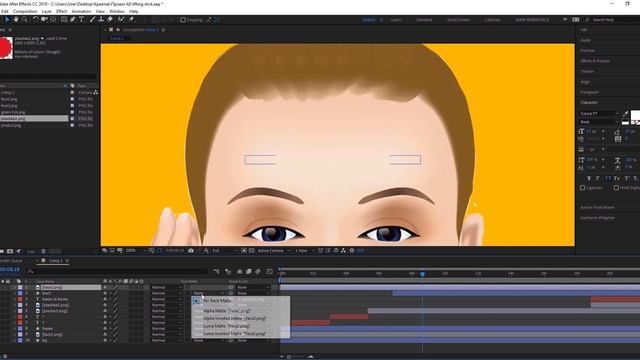Delete item with project panel trash icon
640x360 pixels.
tap(43, 251)
